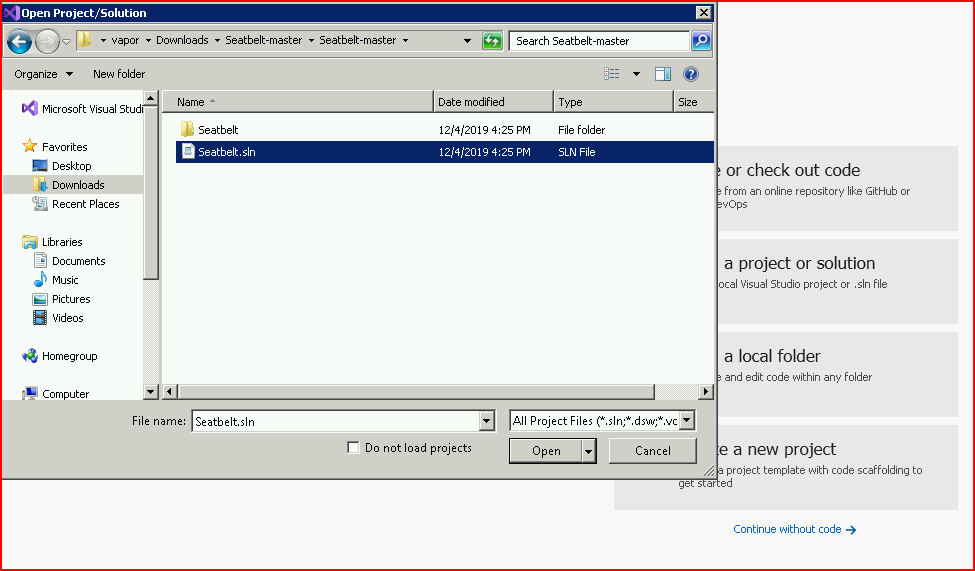Click the horizontal scrollbar thumb in file list
Screen dimensions: 975x571
click(416, 392)
